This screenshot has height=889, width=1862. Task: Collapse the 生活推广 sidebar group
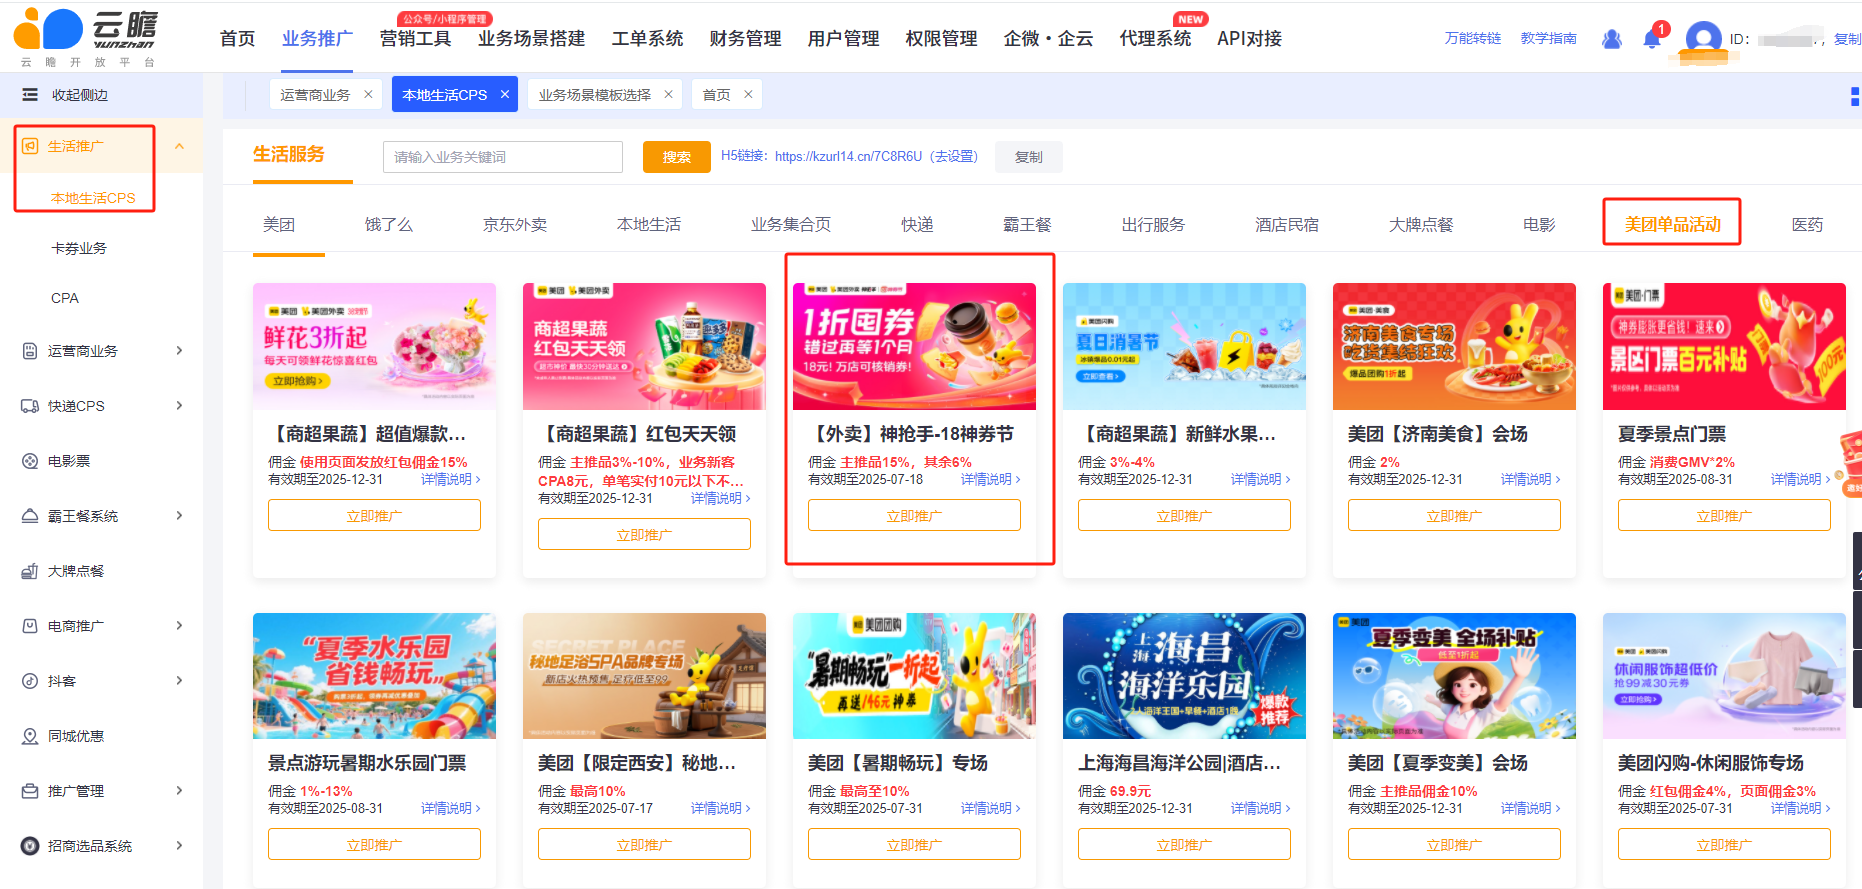180,146
